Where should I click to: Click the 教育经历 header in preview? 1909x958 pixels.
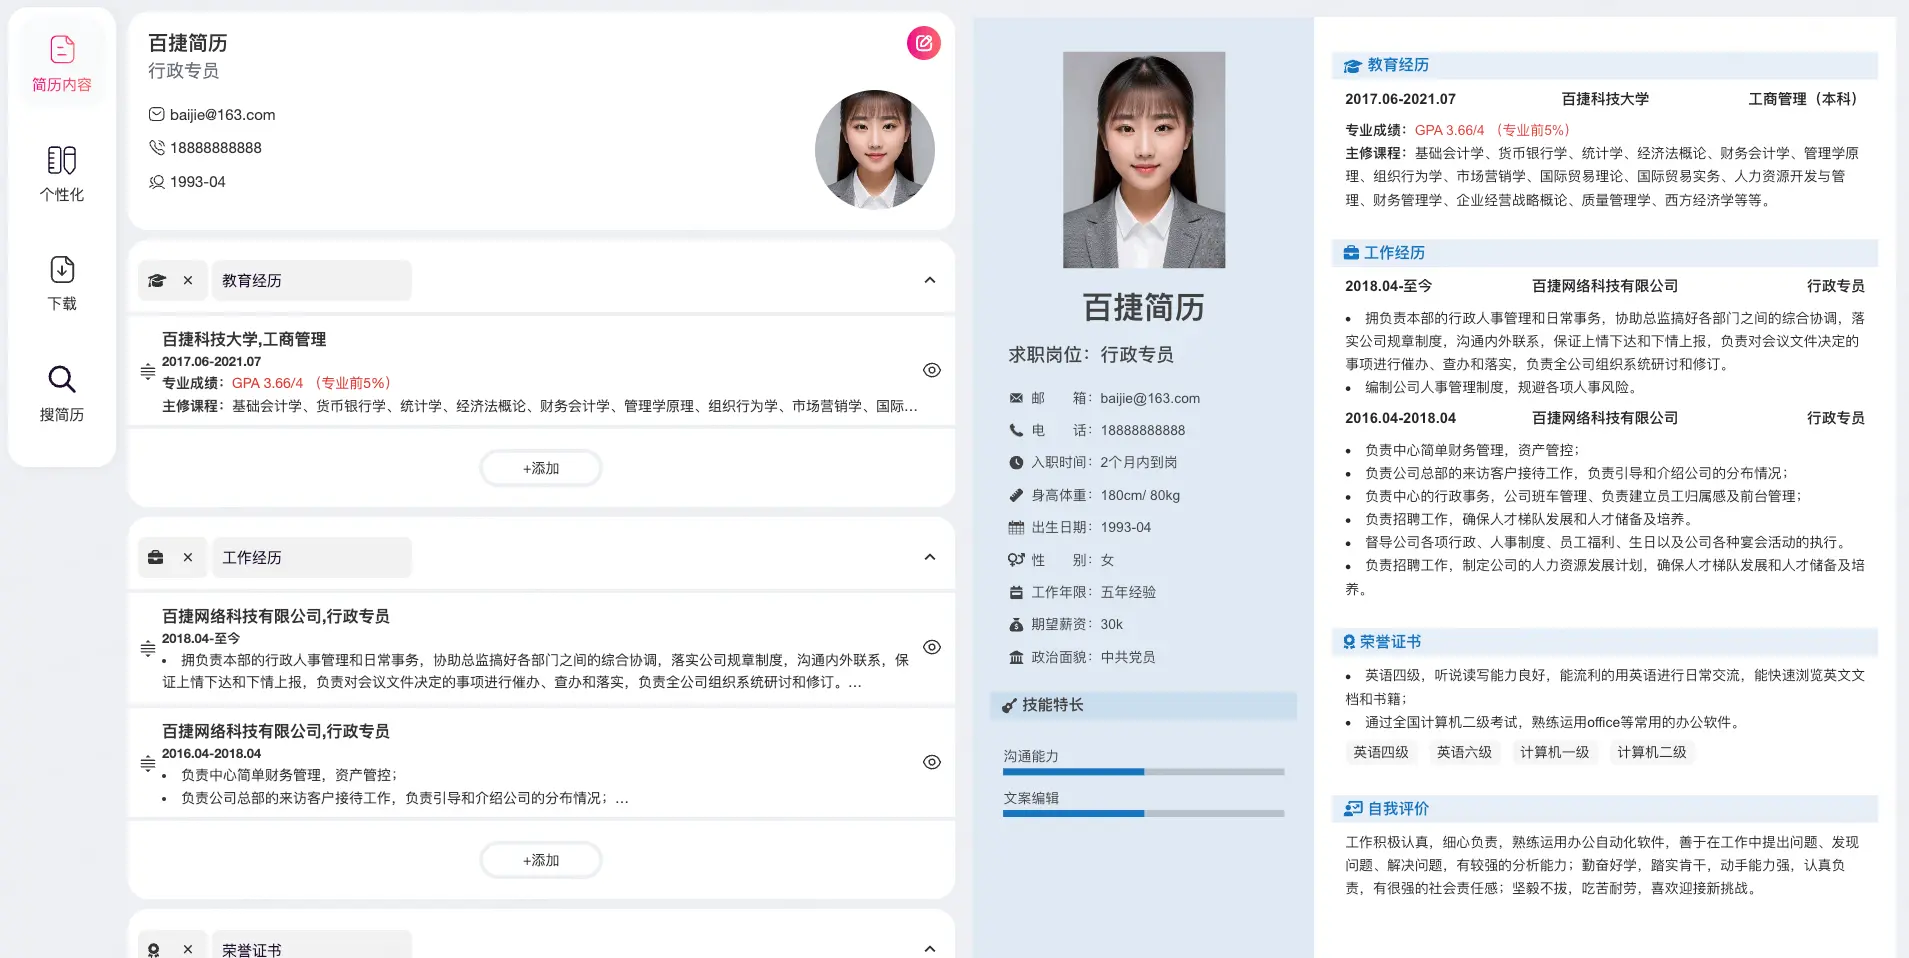click(x=1604, y=65)
